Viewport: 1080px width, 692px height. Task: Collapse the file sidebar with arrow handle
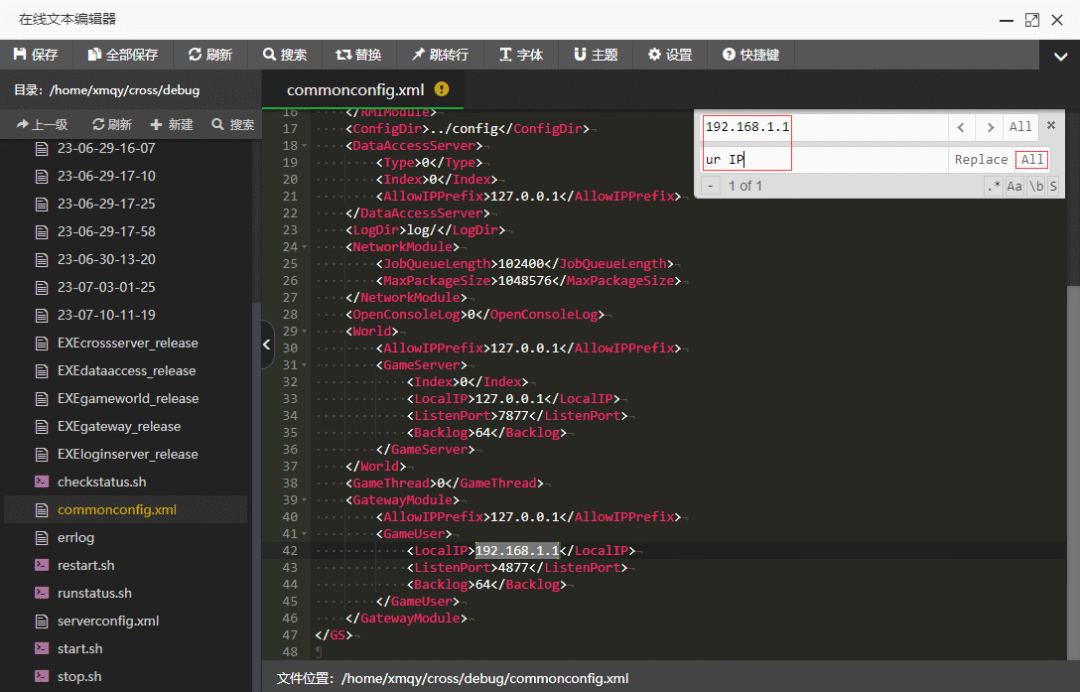click(x=267, y=344)
